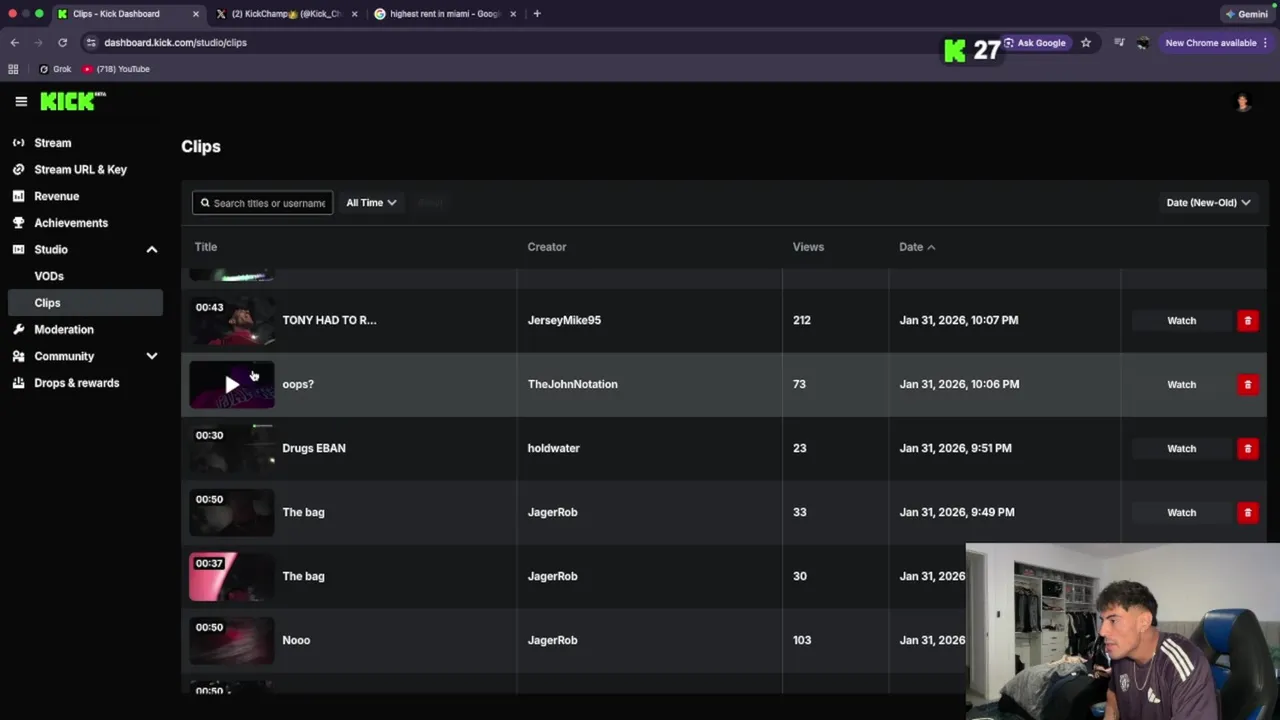Viewport: 1280px width, 720px height.
Task: Delete the Drugs EBAN clip
Action: point(1247,448)
